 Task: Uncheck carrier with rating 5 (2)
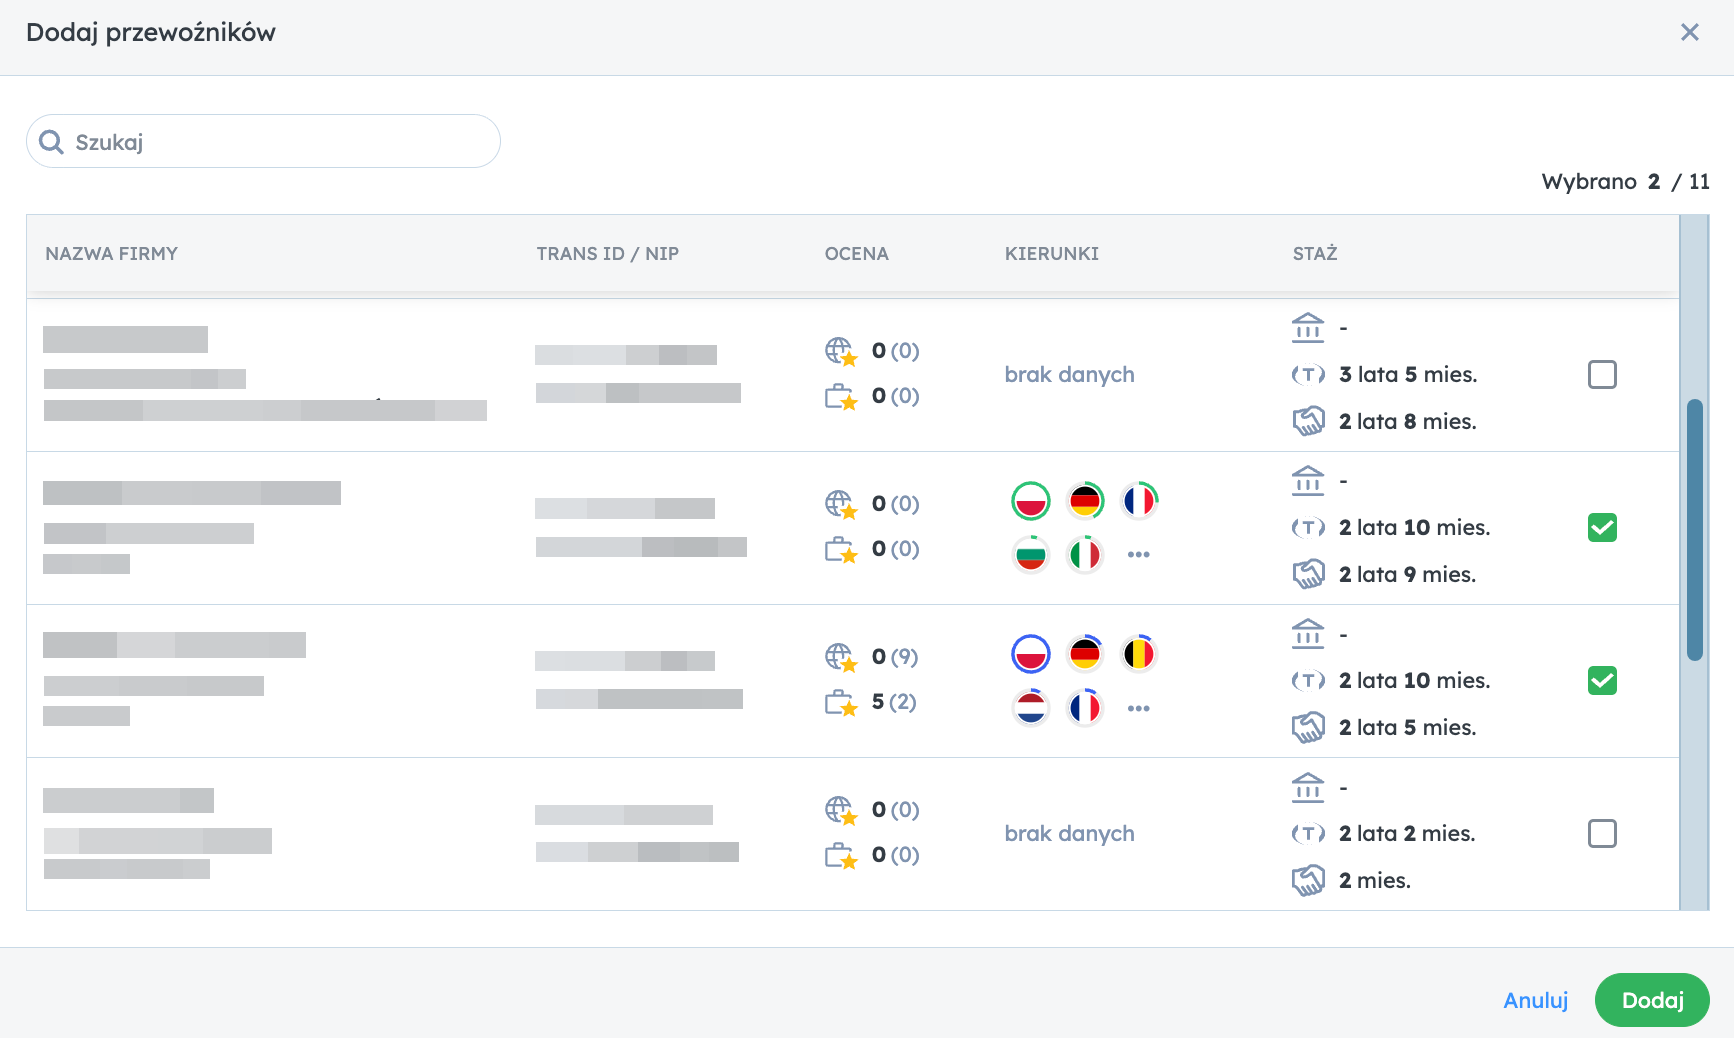(x=1602, y=681)
